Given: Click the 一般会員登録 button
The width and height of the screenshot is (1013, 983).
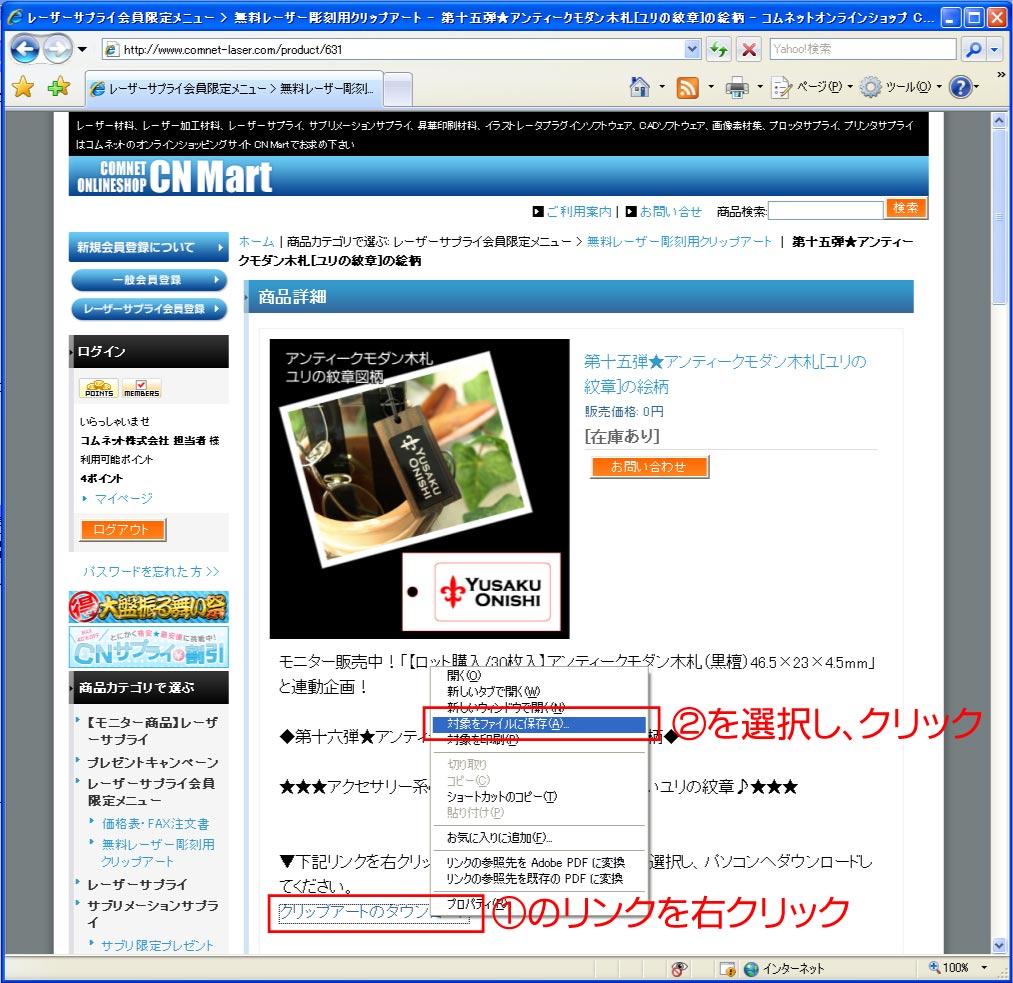Looking at the screenshot, I should coord(149,280).
